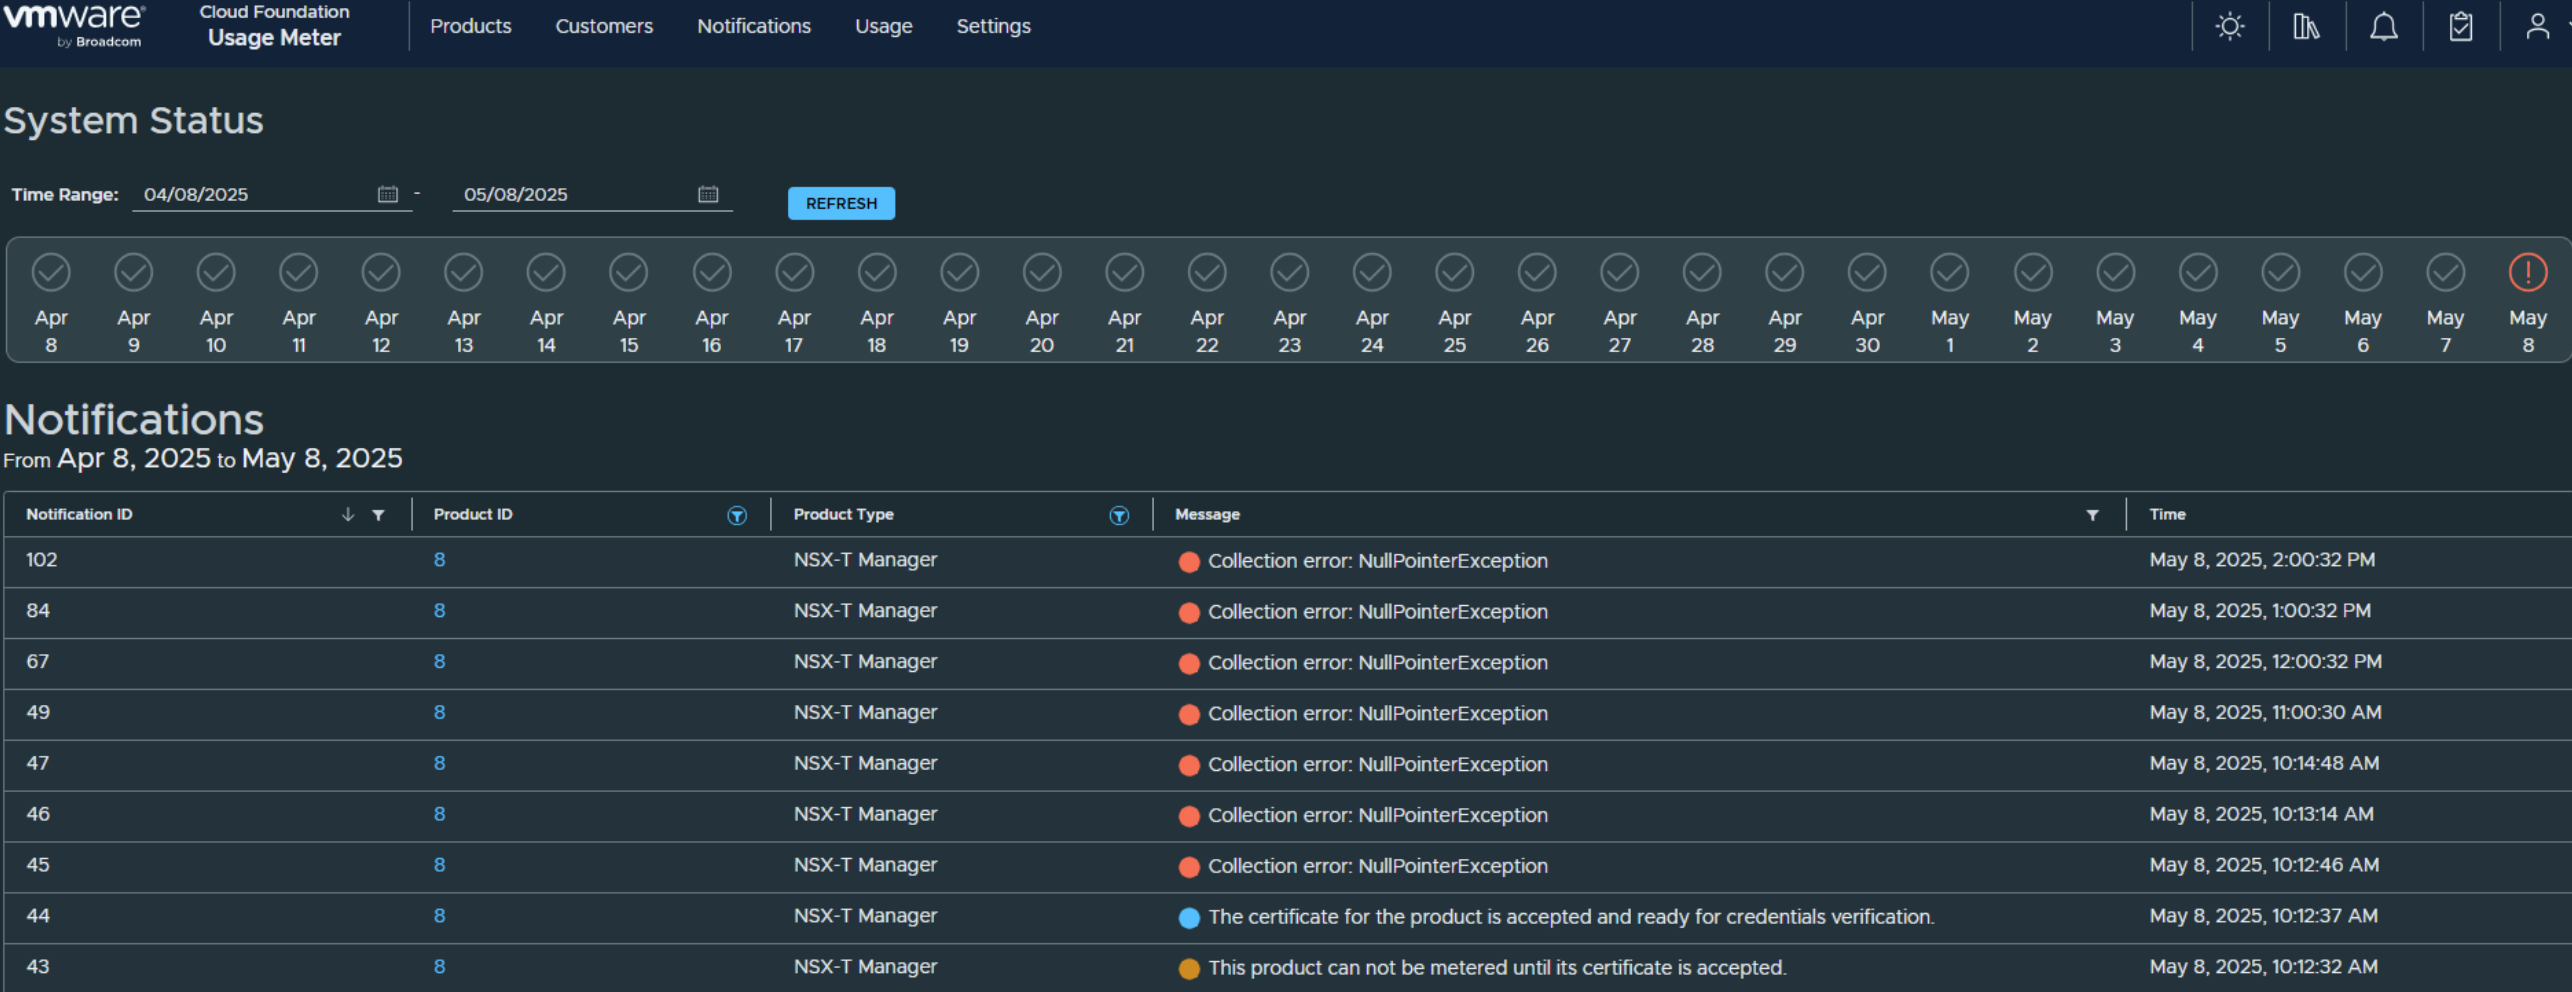Open the Products menu
This screenshot has height=992, width=2572.
[x=470, y=26]
